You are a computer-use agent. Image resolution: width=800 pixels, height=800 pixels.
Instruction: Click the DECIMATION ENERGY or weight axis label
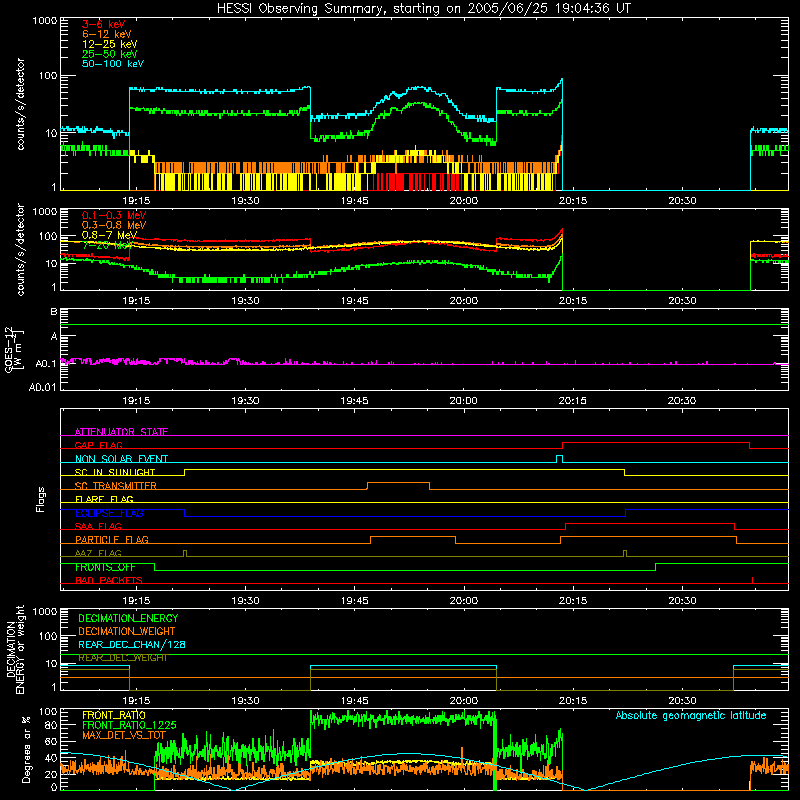(x=15, y=649)
